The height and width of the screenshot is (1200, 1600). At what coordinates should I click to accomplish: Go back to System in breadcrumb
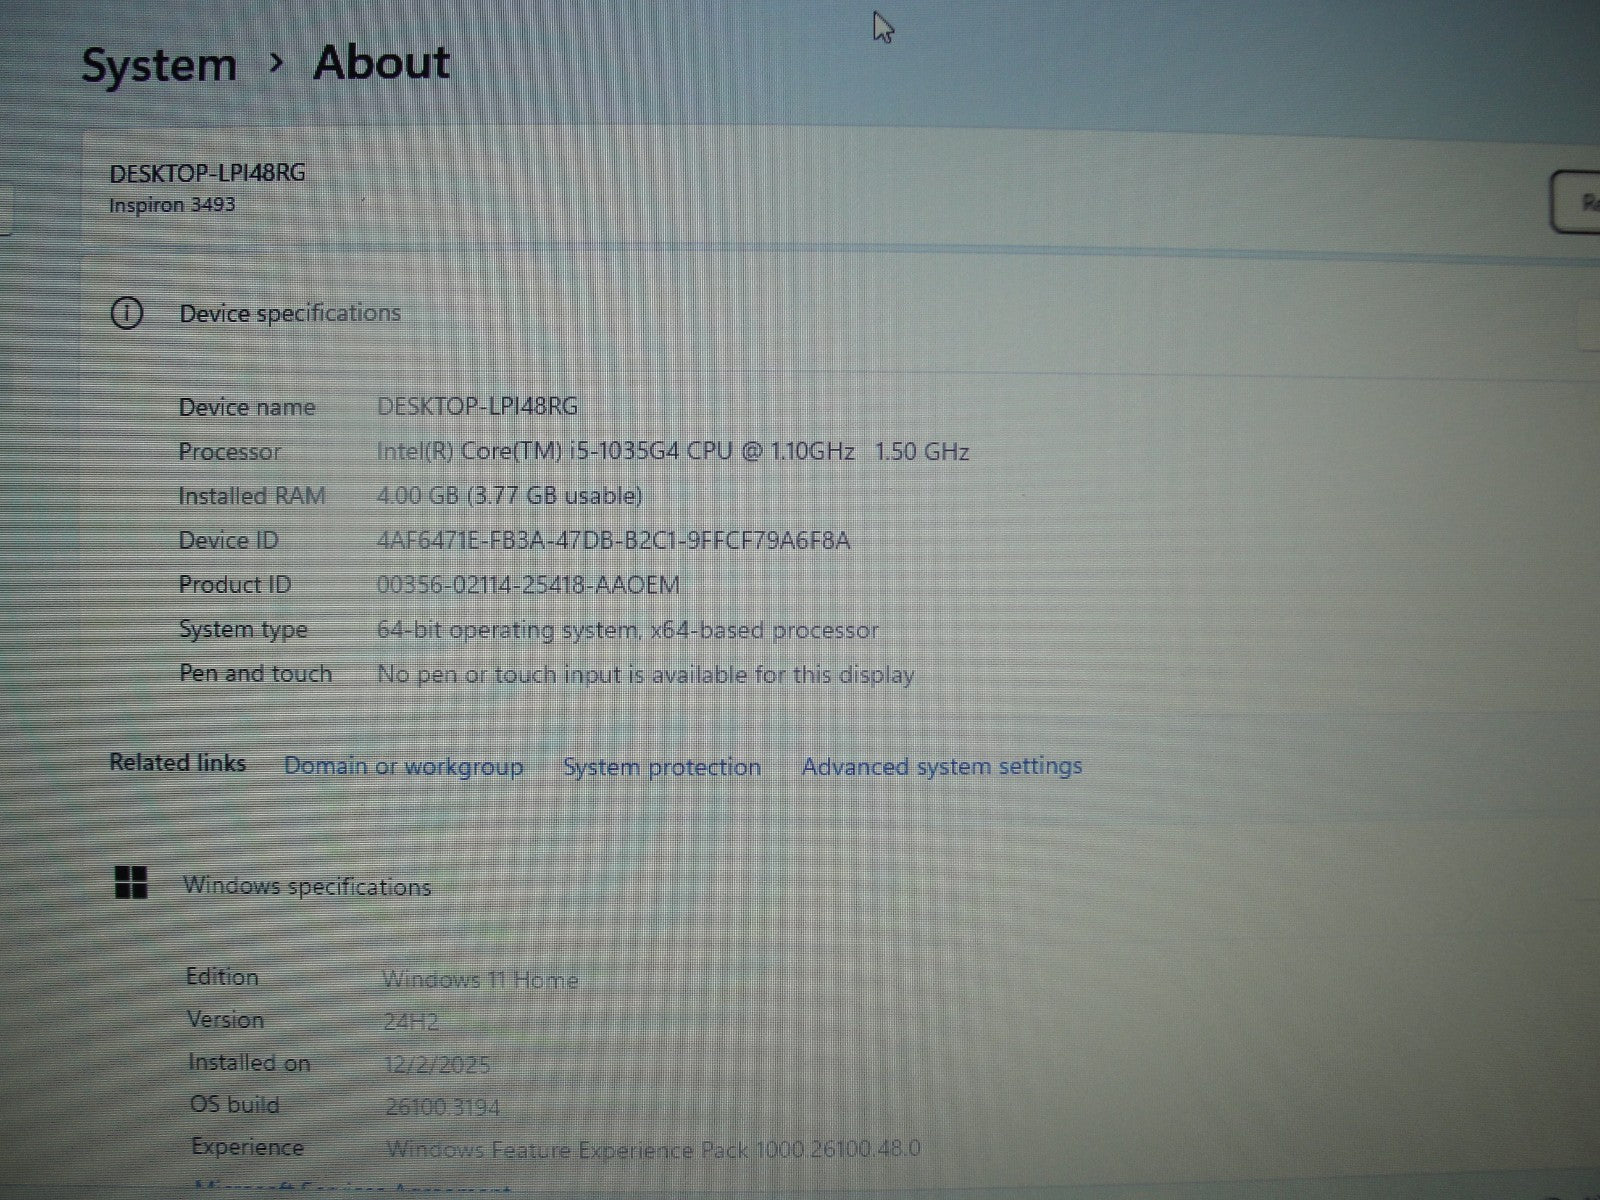point(158,66)
